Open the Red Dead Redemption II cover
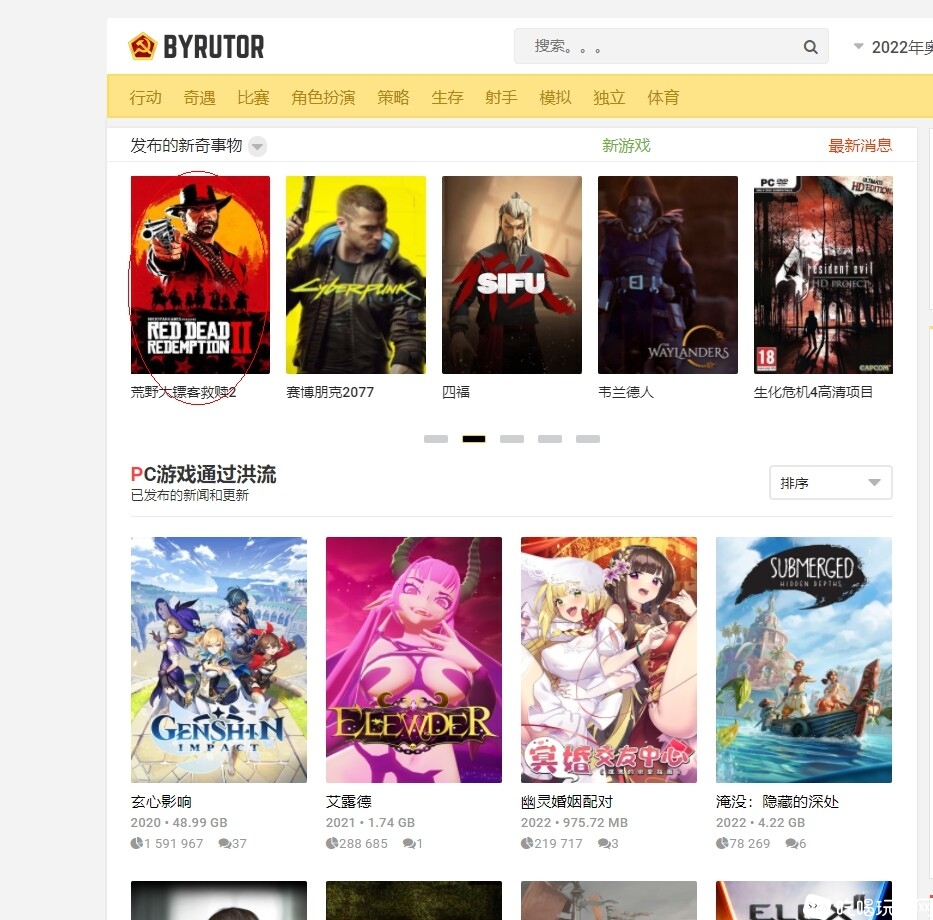Screen dimensions: 933x920 [201, 275]
